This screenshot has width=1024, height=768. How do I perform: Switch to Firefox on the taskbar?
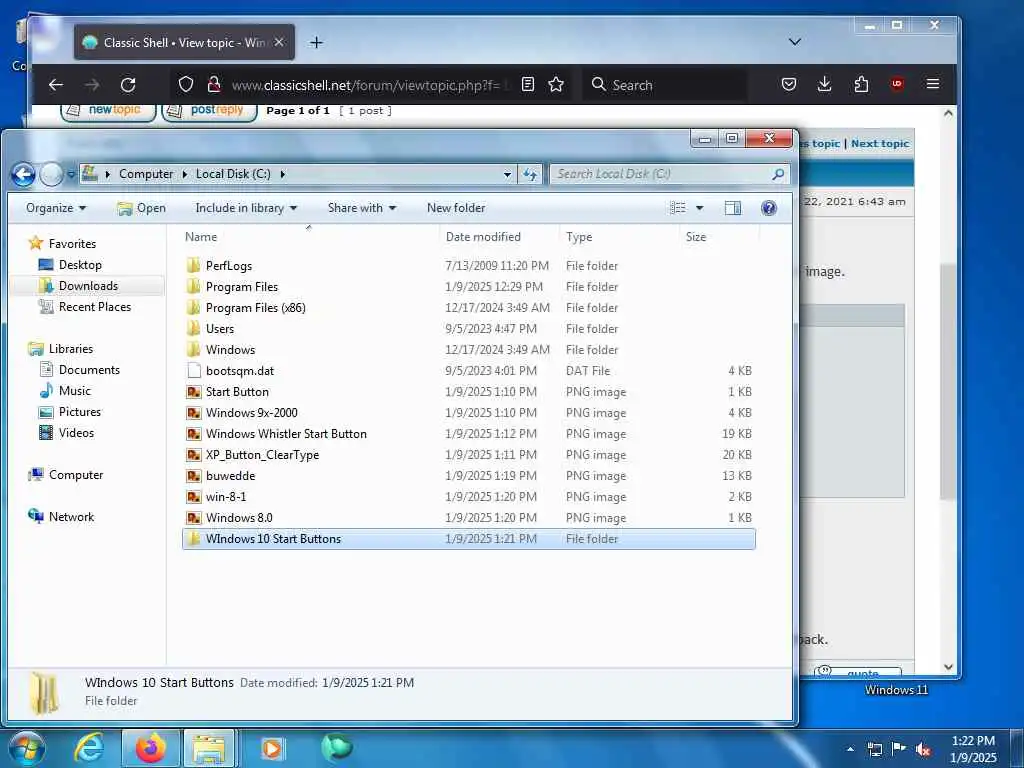pyautogui.click(x=150, y=748)
